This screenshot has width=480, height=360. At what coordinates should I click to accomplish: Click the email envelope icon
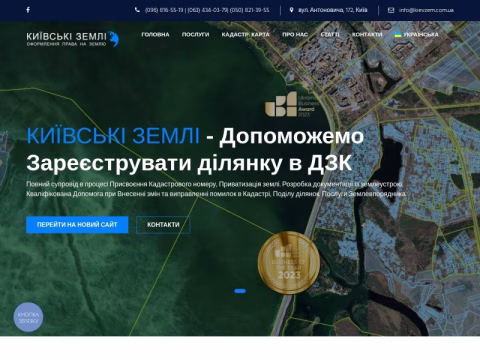click(x=391, y=10)
